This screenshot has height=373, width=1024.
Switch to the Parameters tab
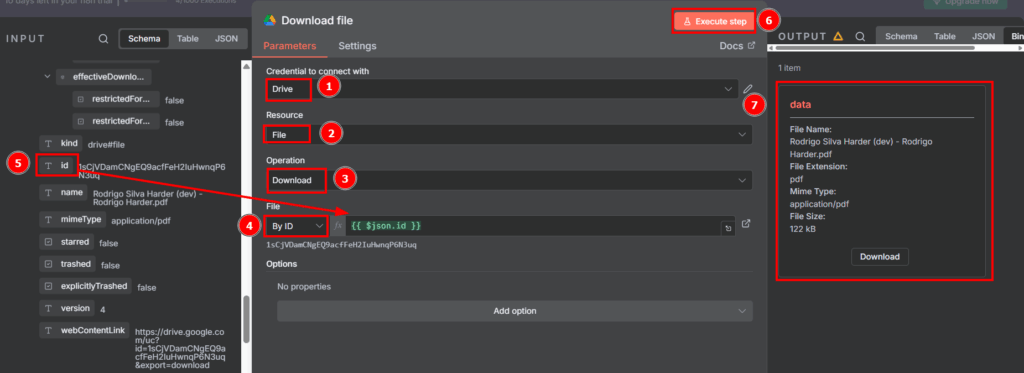click(x=289, y=46)
